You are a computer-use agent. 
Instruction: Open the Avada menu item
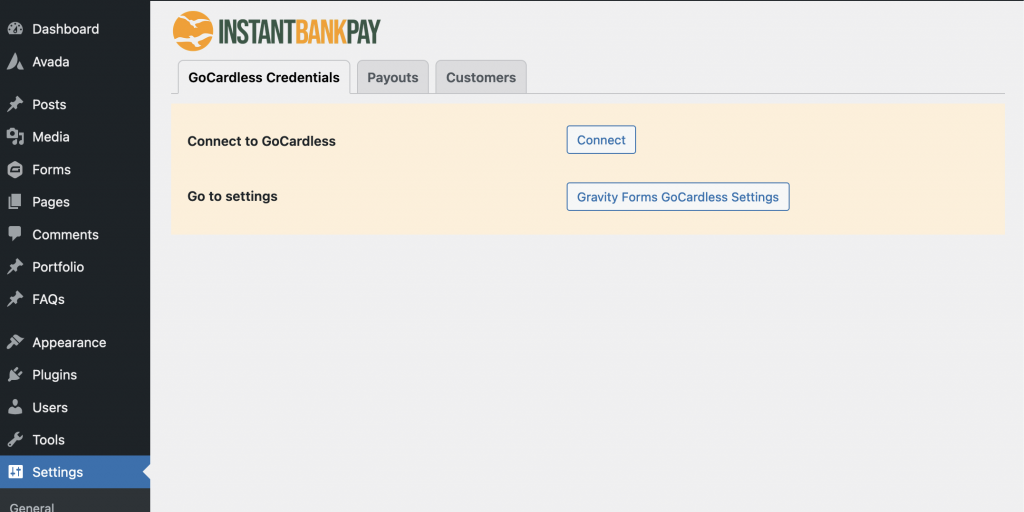coord(75,62)
